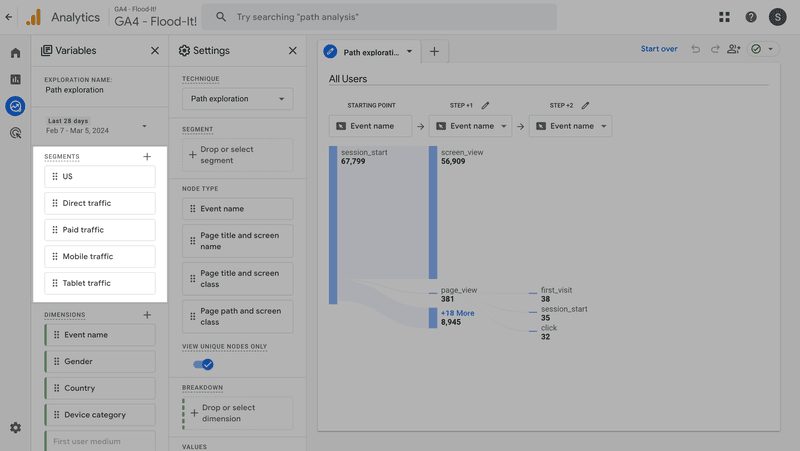This screenshot has width=800, height=451.
Task: Click the plus icon next to Segments
Action: click(x=147, y=157)
